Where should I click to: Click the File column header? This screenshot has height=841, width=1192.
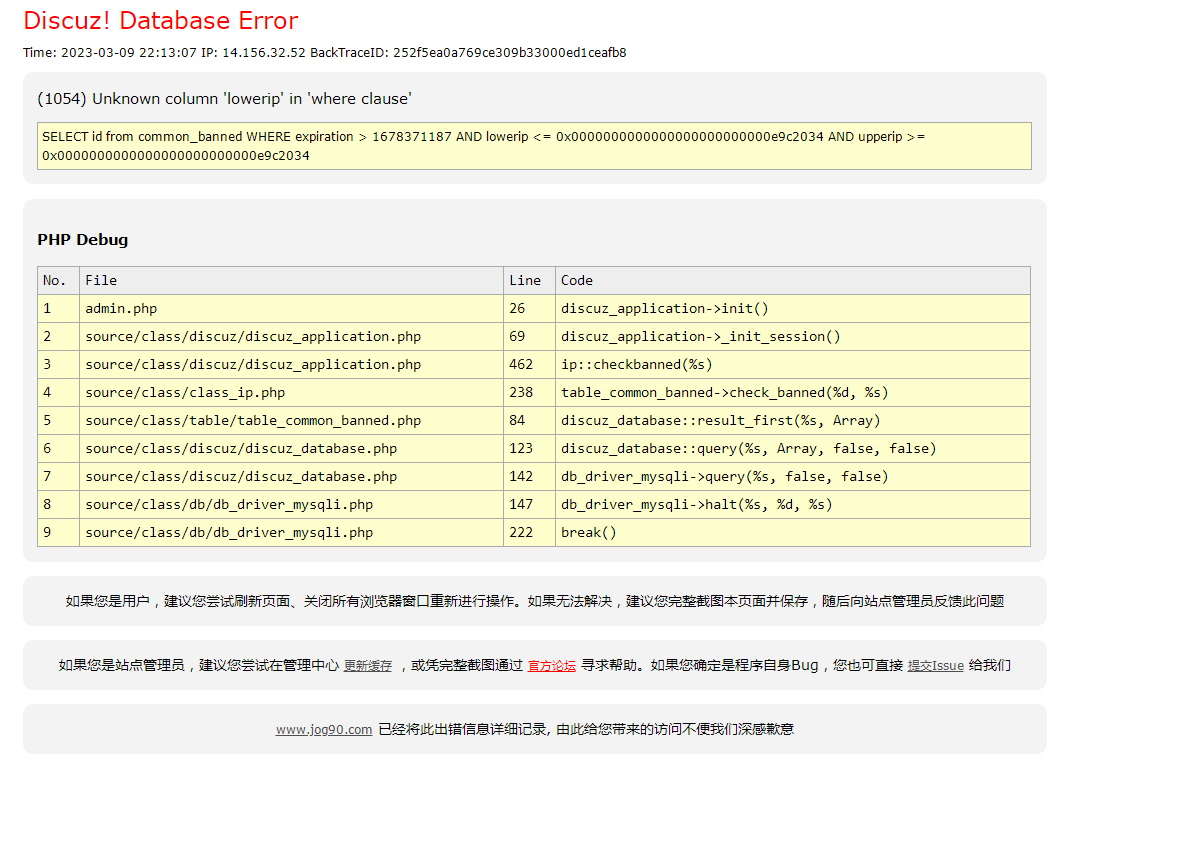pyautogui.click(x=101, y=281)
